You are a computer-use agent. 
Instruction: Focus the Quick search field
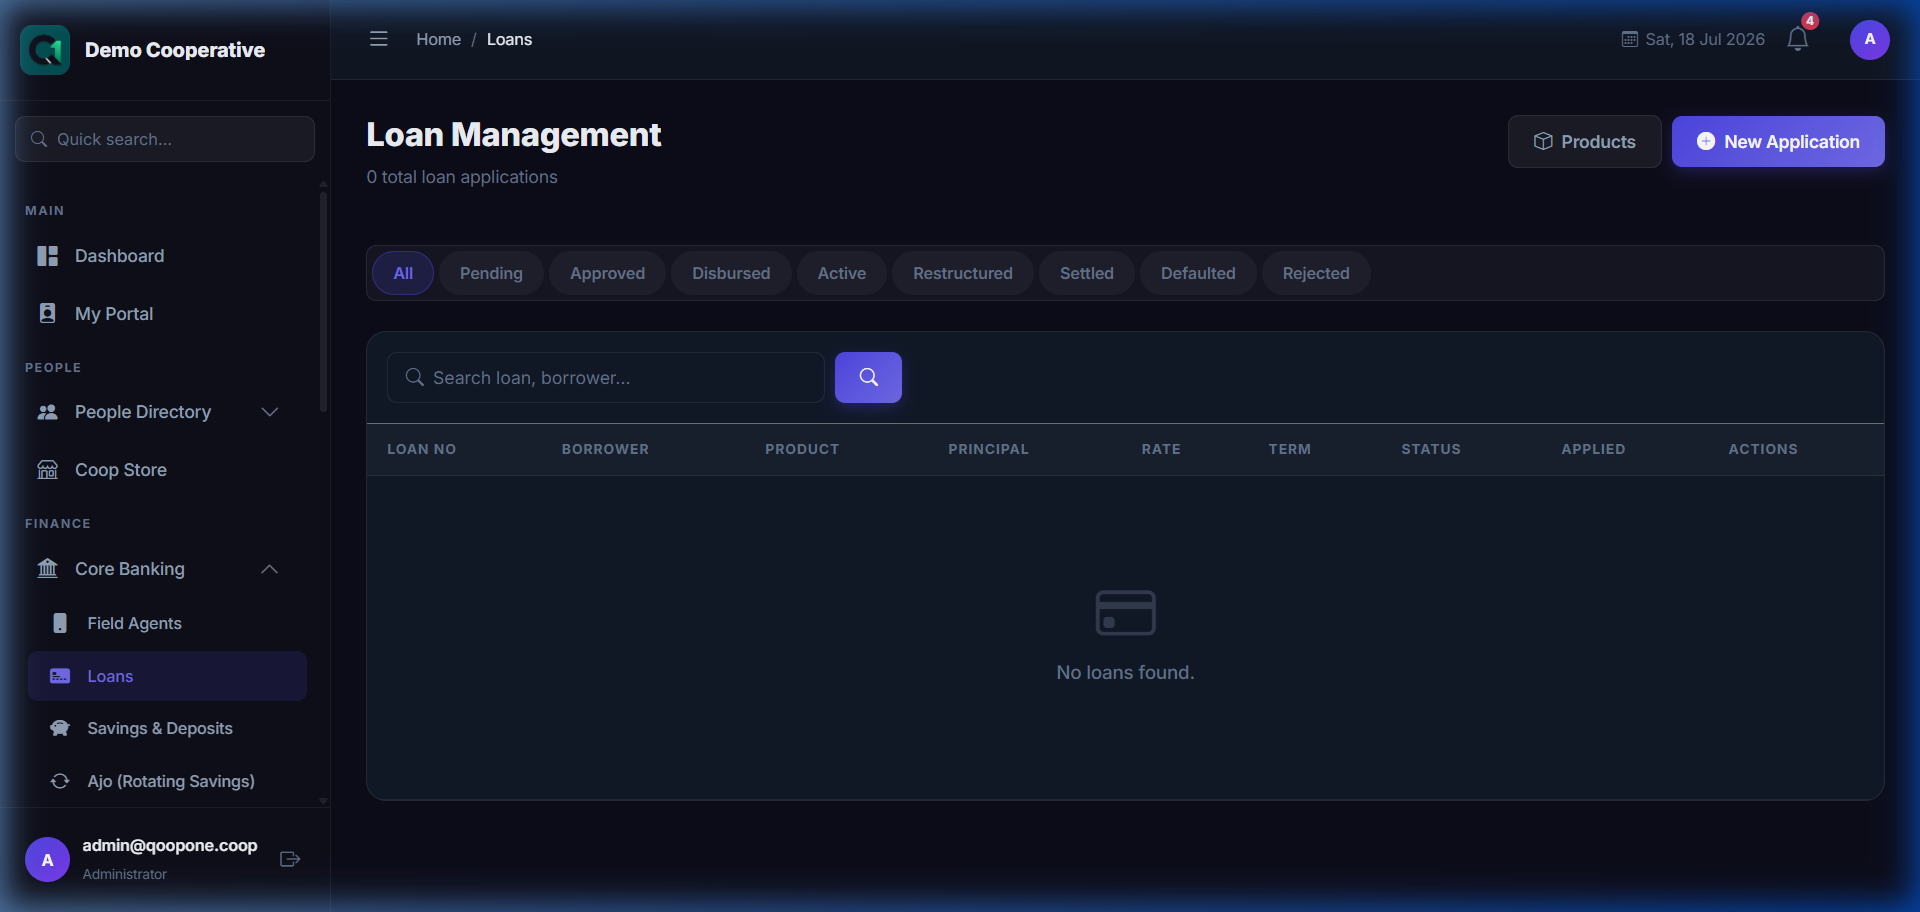pos(165,139)
